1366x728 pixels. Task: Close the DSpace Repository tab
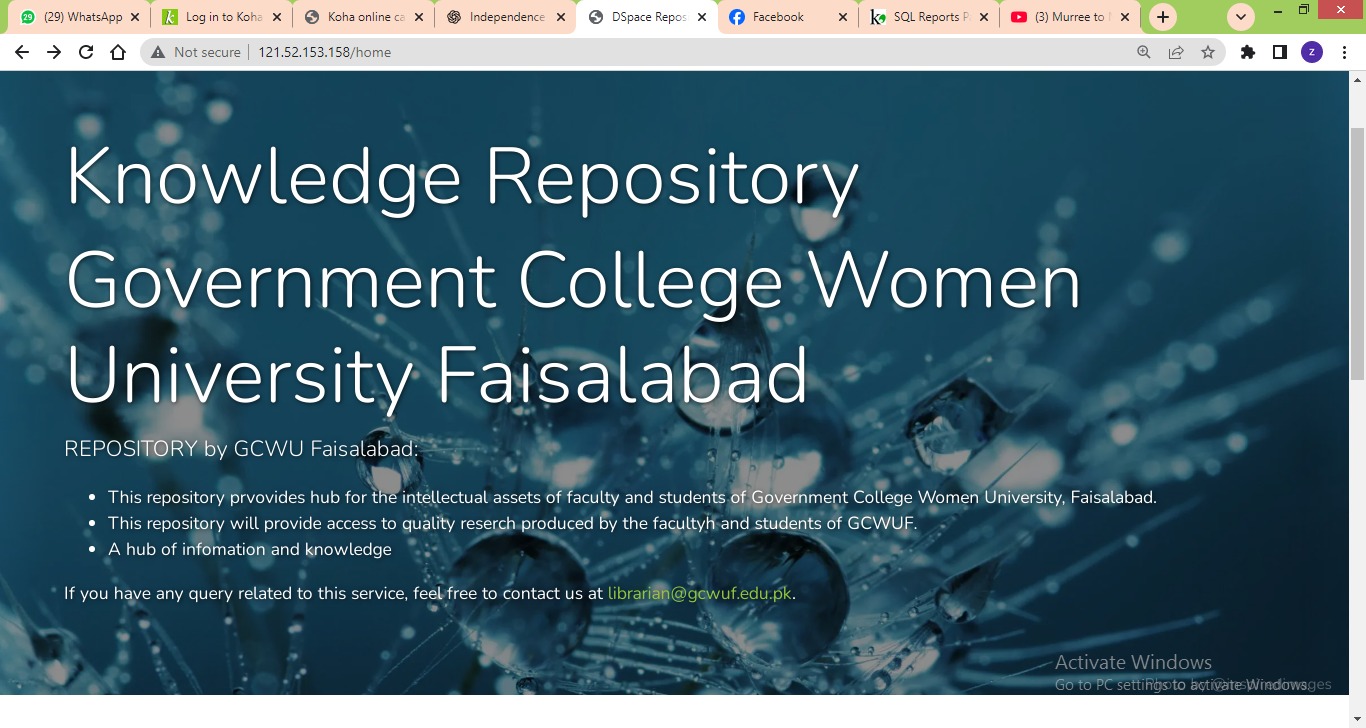703,17
